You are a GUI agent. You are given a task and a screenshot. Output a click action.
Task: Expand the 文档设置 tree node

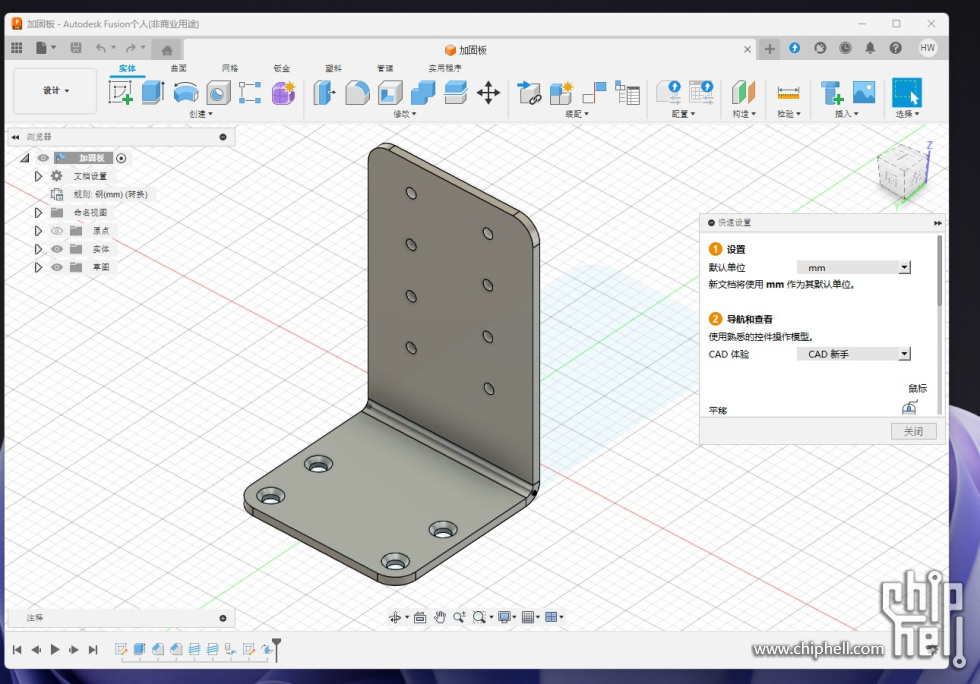tap(38, 176)
